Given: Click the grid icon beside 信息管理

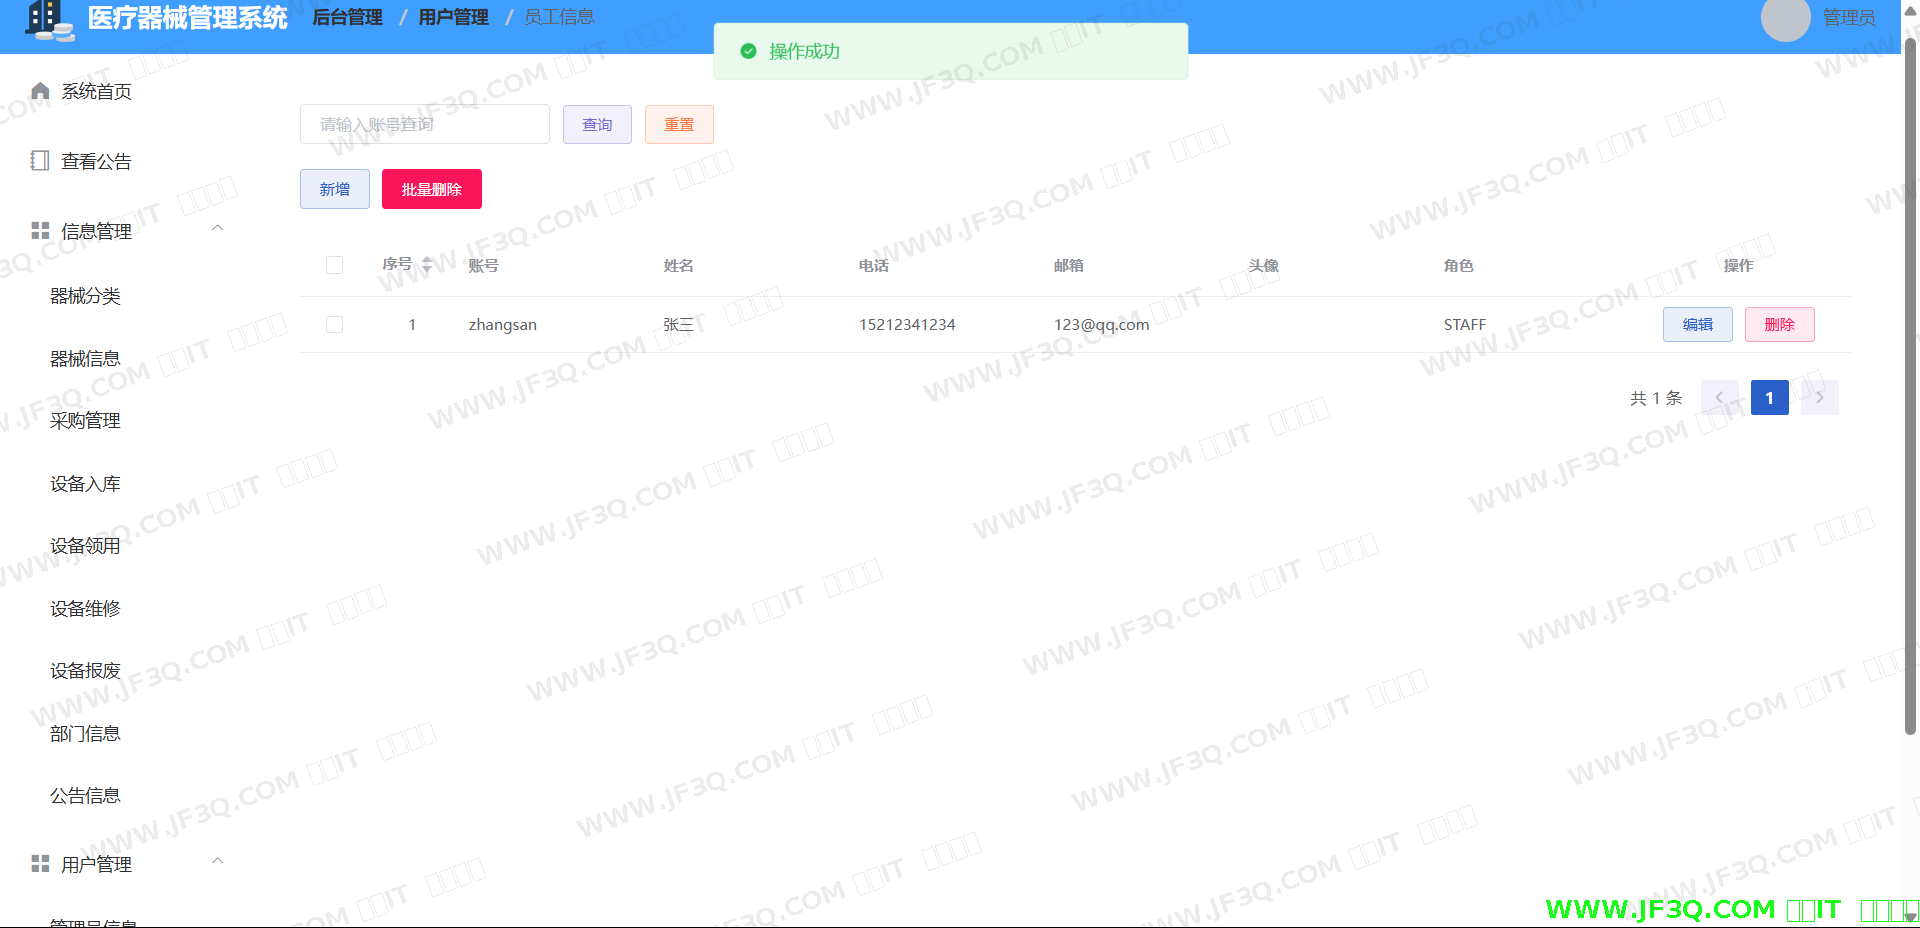Looking at the screenshot, I should [x=40, y=231].
